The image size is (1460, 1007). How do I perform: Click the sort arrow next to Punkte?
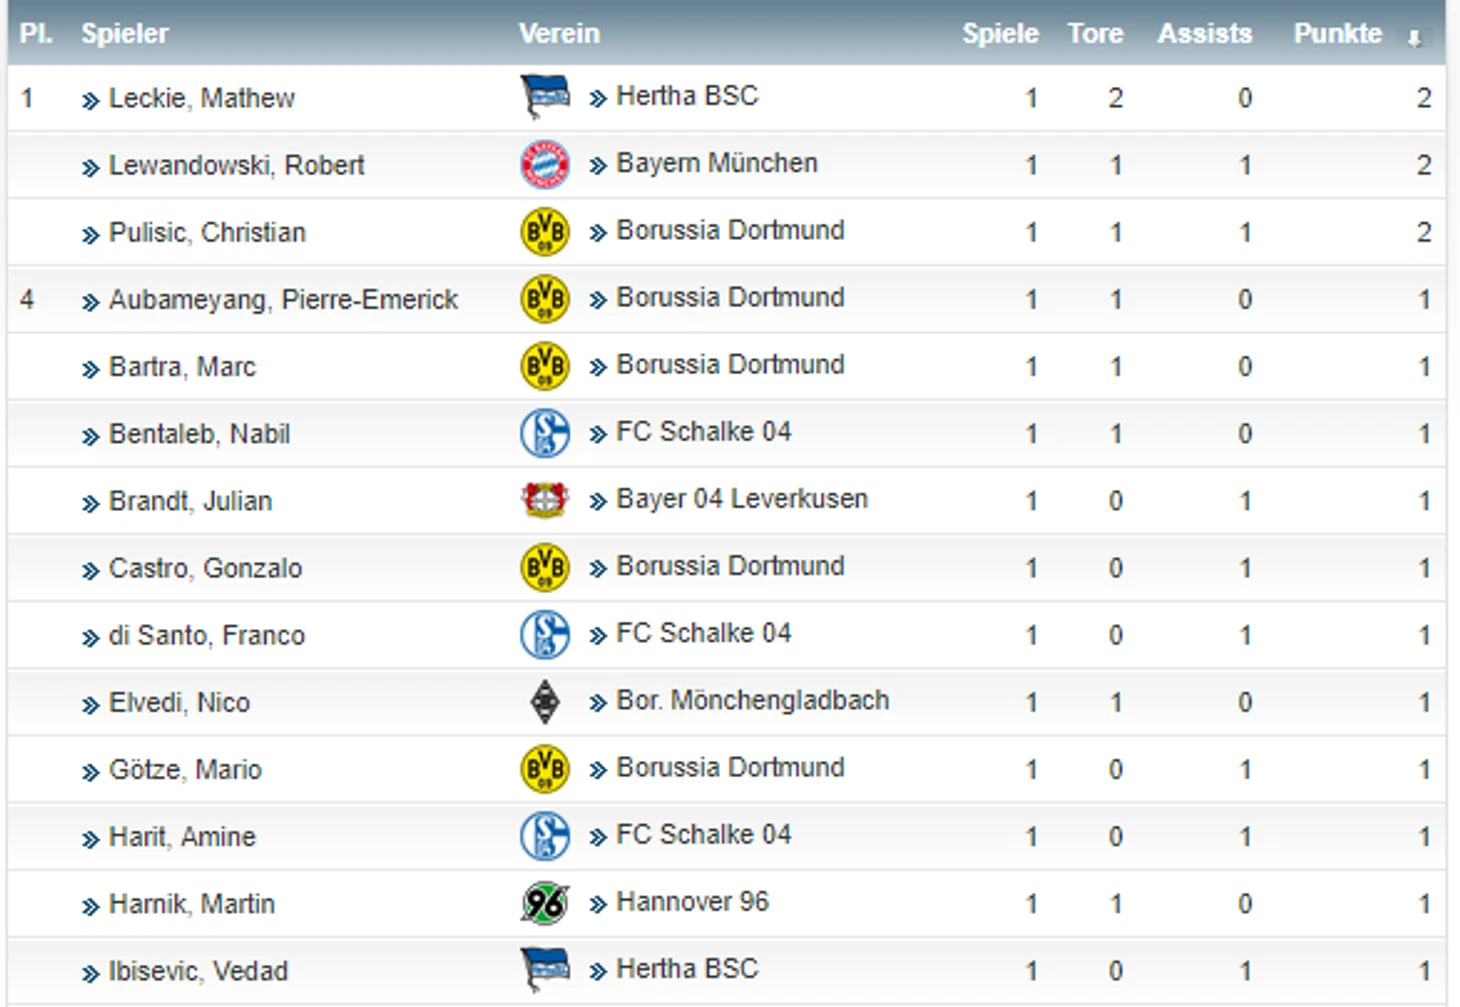[x=1414, y=38]
